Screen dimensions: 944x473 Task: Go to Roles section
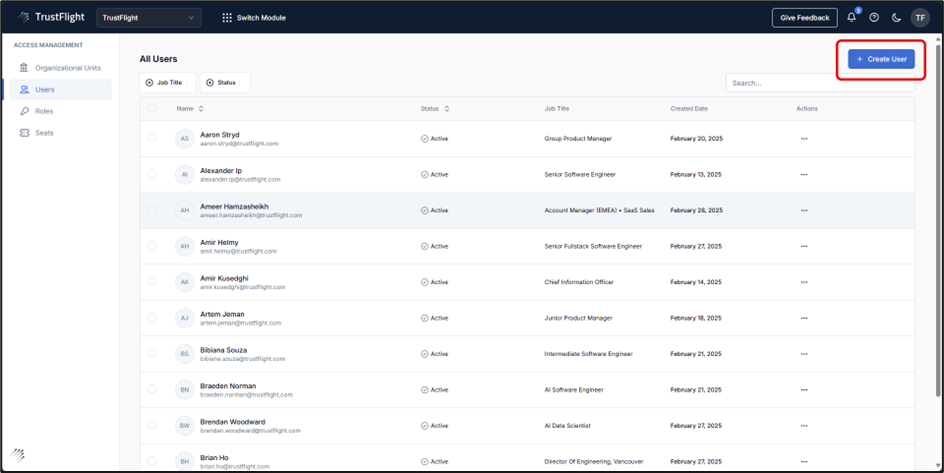coord(60,111)
